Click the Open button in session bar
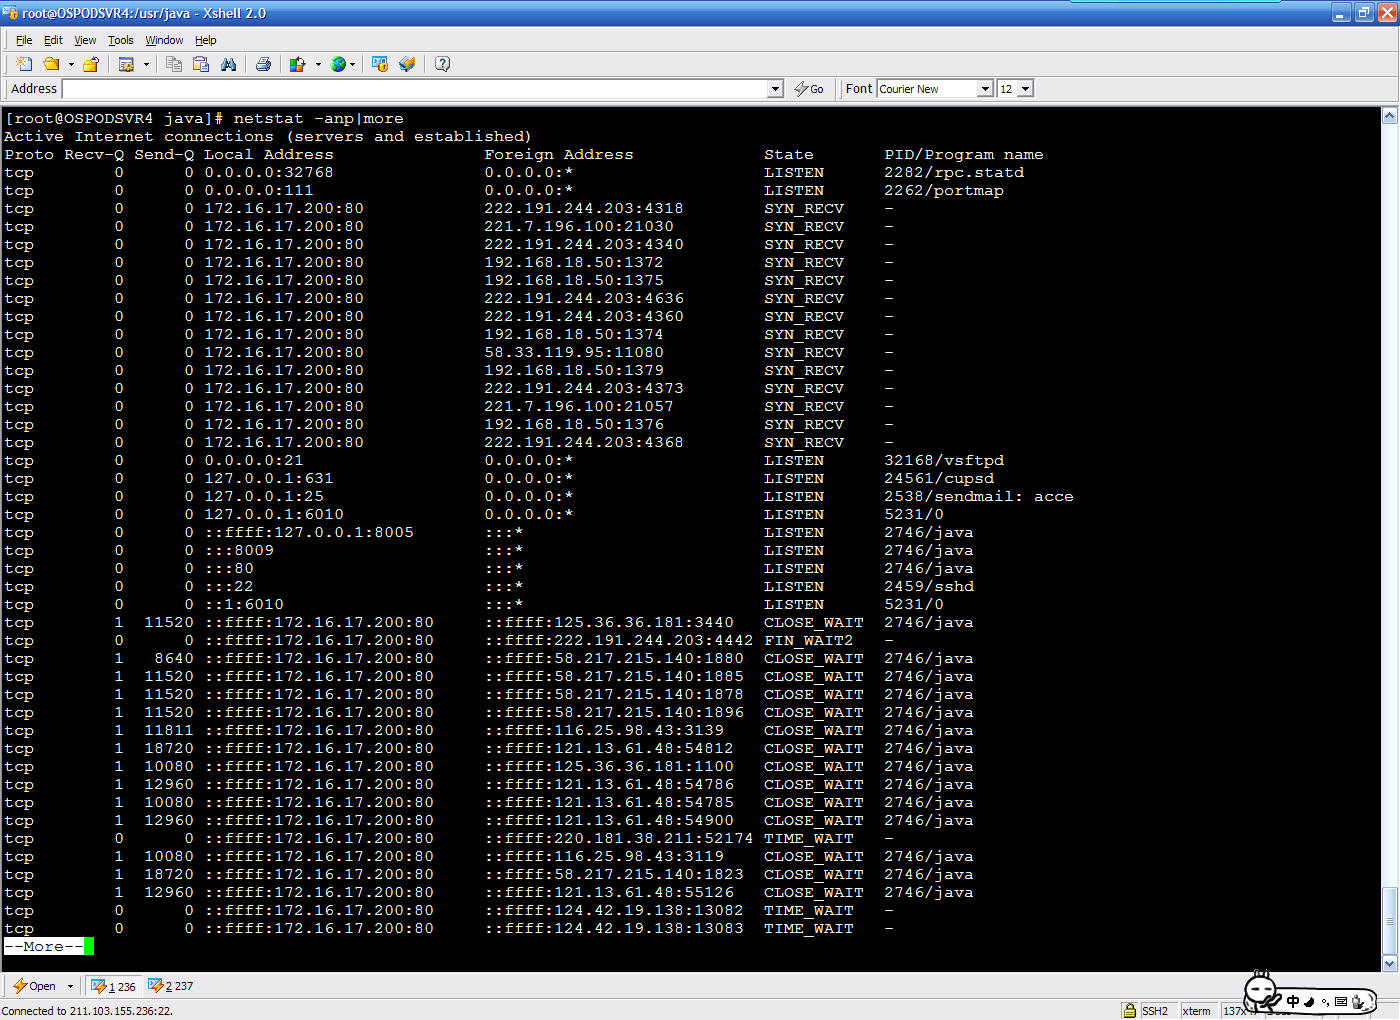 click(x=35, y=986)
